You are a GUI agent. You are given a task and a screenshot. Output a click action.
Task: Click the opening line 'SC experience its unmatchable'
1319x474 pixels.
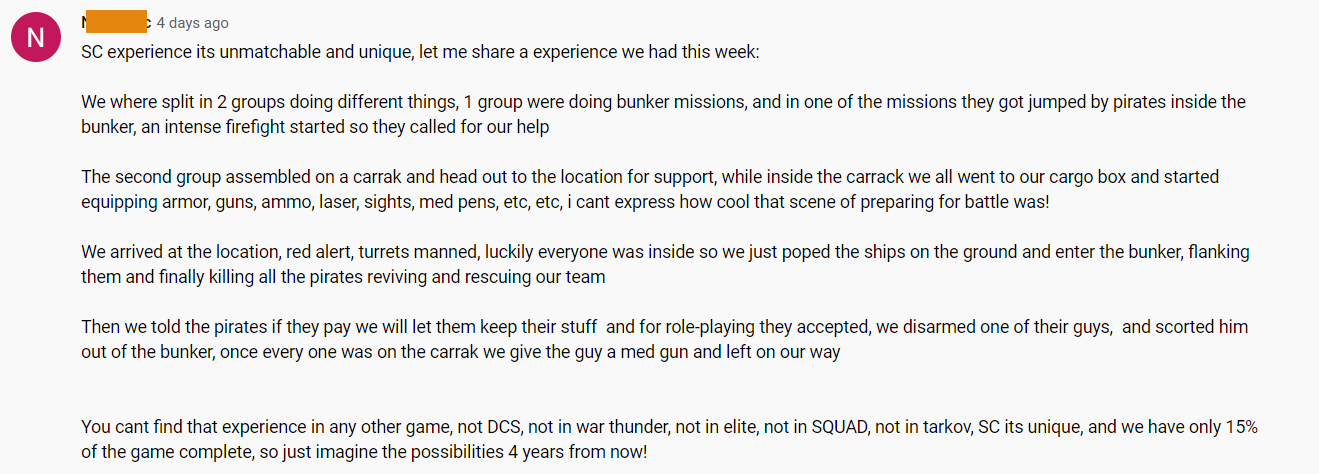click(x=420, y=51)
